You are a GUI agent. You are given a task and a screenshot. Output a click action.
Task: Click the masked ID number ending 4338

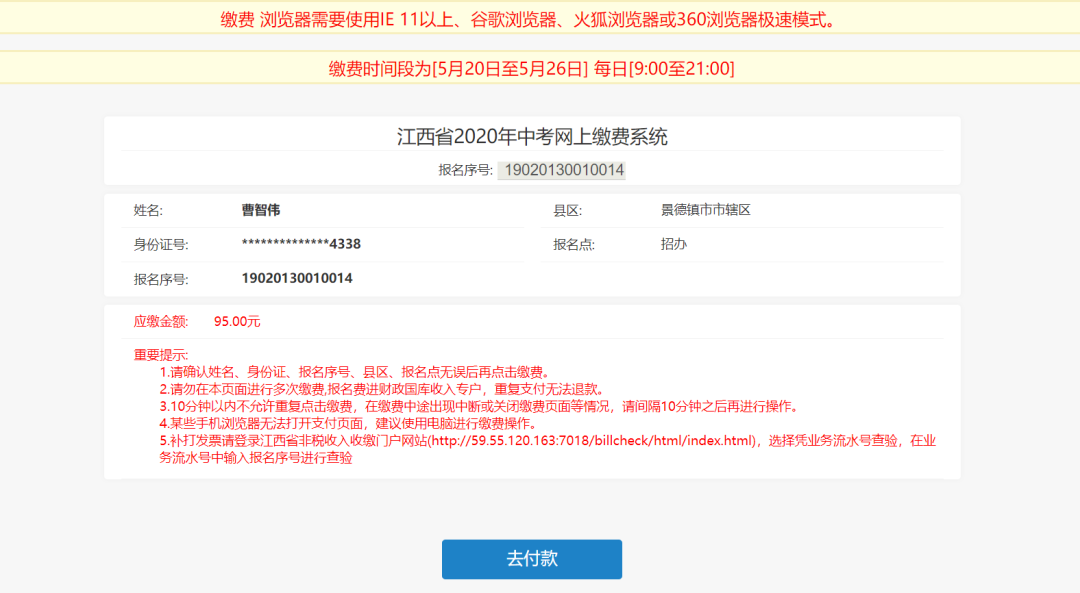click(301, 244)
